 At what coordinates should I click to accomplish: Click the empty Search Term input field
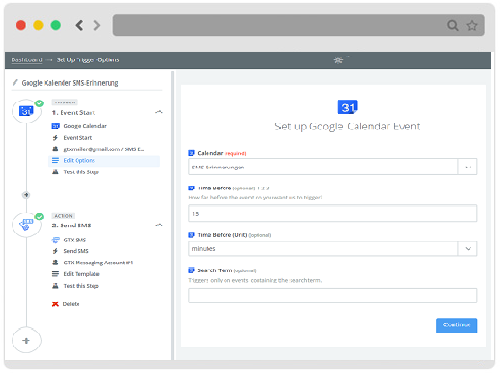click(332, 296)
